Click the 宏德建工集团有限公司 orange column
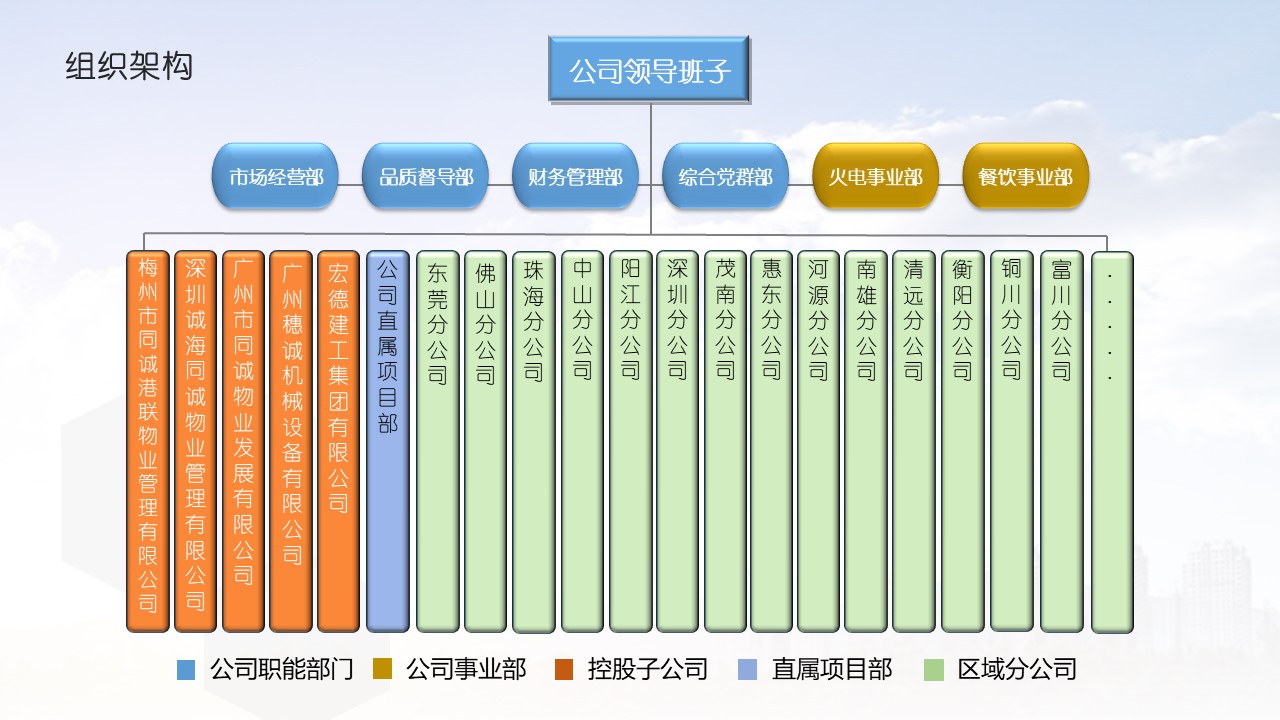 [338, 441]
